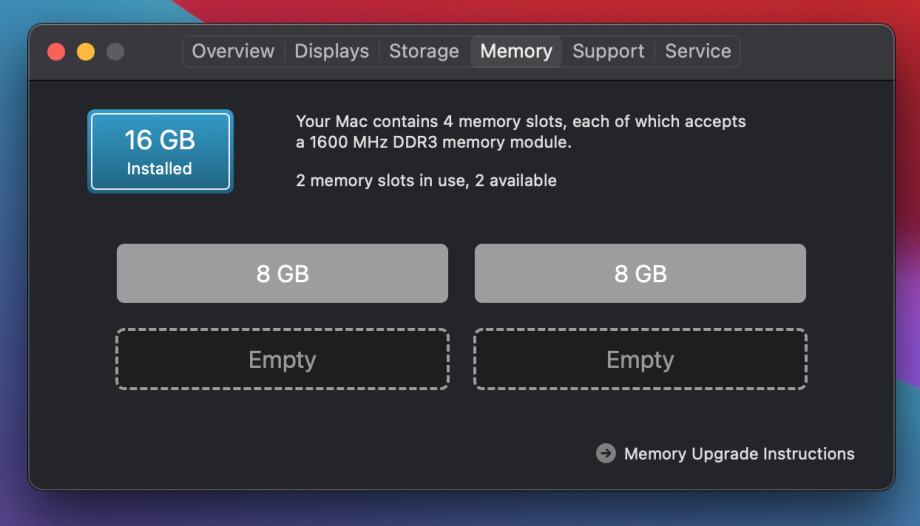Close the About This Mac window
This screenshot has width=920, height=526.
point(56,51)
